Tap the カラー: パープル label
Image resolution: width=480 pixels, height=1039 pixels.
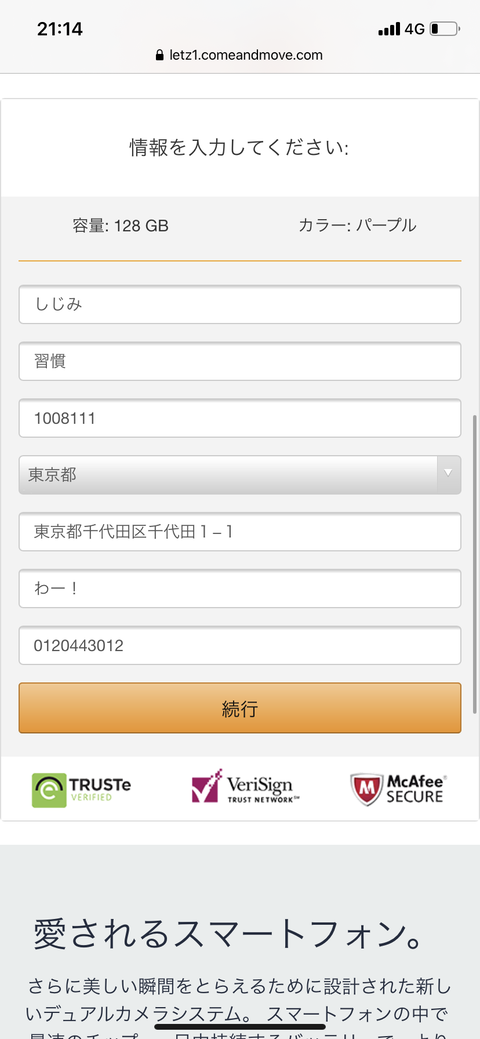coord(357,225)
